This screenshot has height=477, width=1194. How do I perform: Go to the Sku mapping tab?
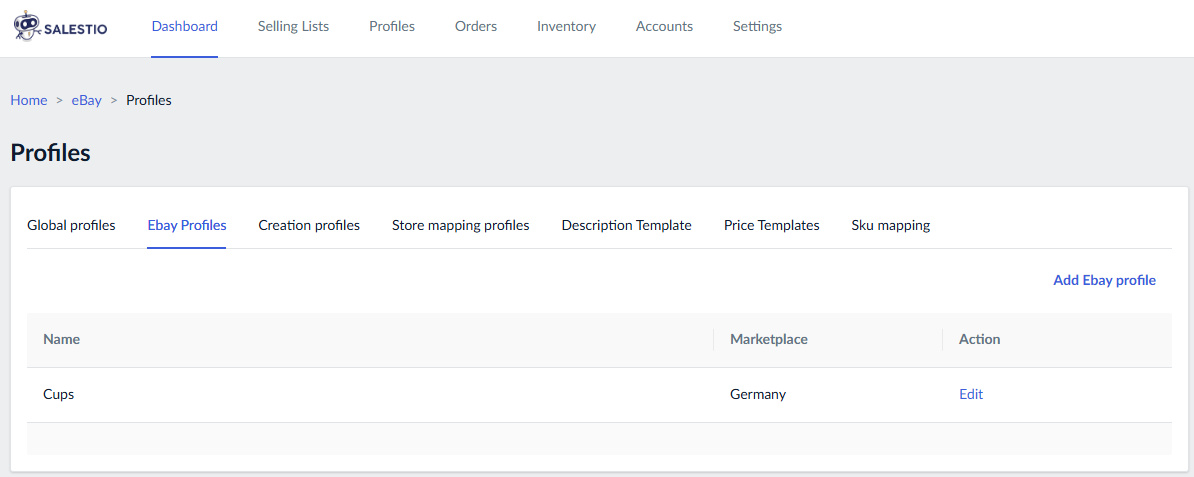pyautogui.click(x=890, y=225)
